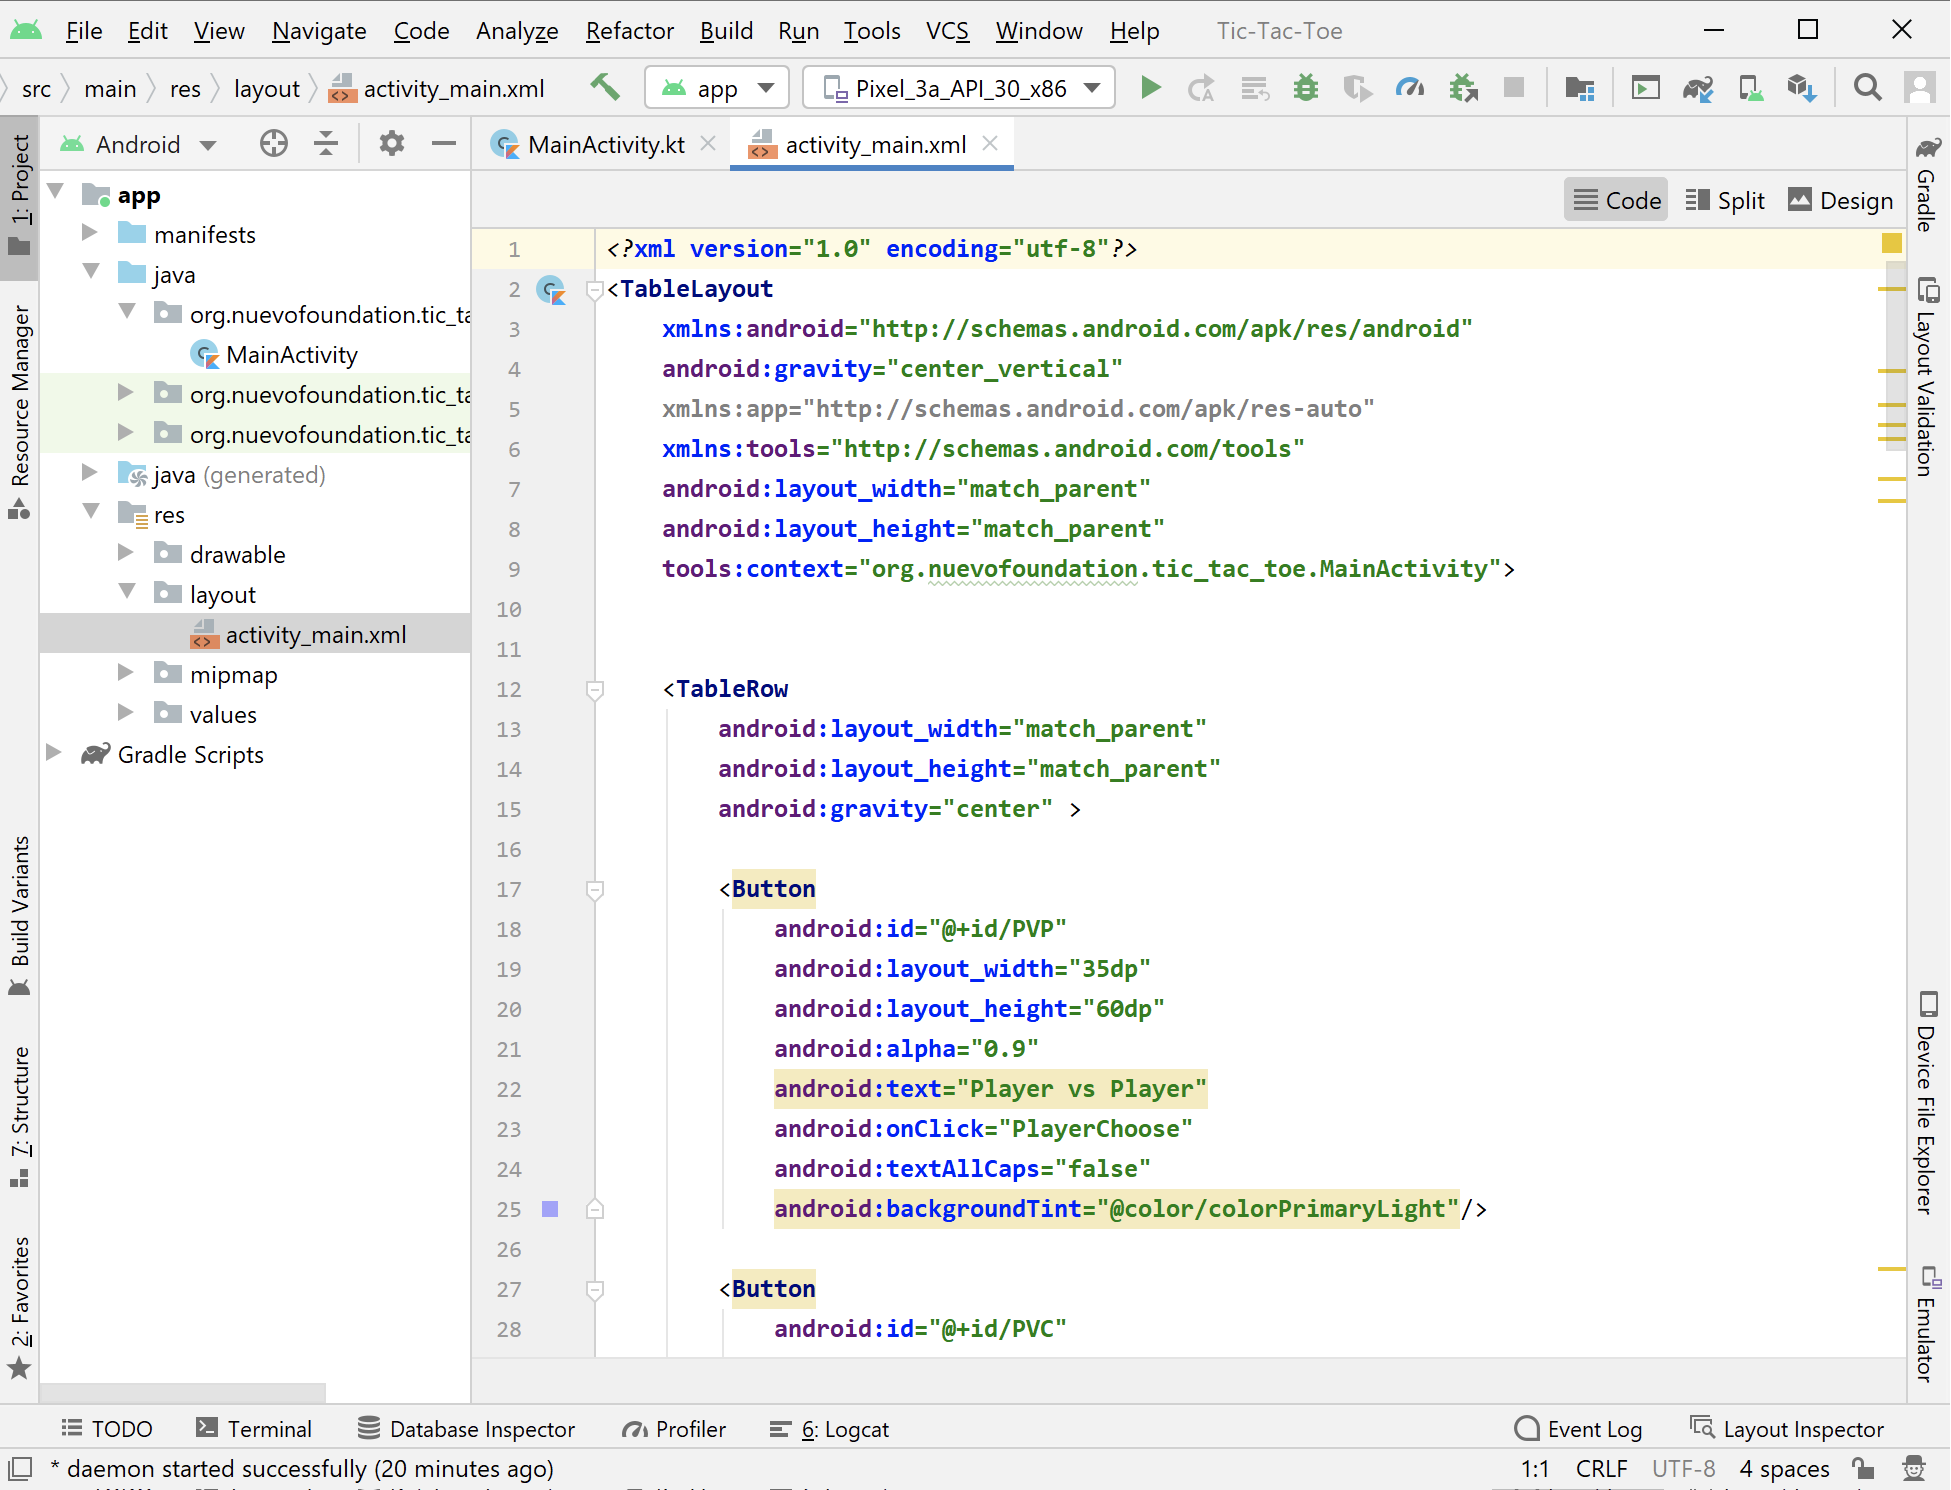
Task: Open the SDK Manager toolbar icon
Action: click(1802, 87)
